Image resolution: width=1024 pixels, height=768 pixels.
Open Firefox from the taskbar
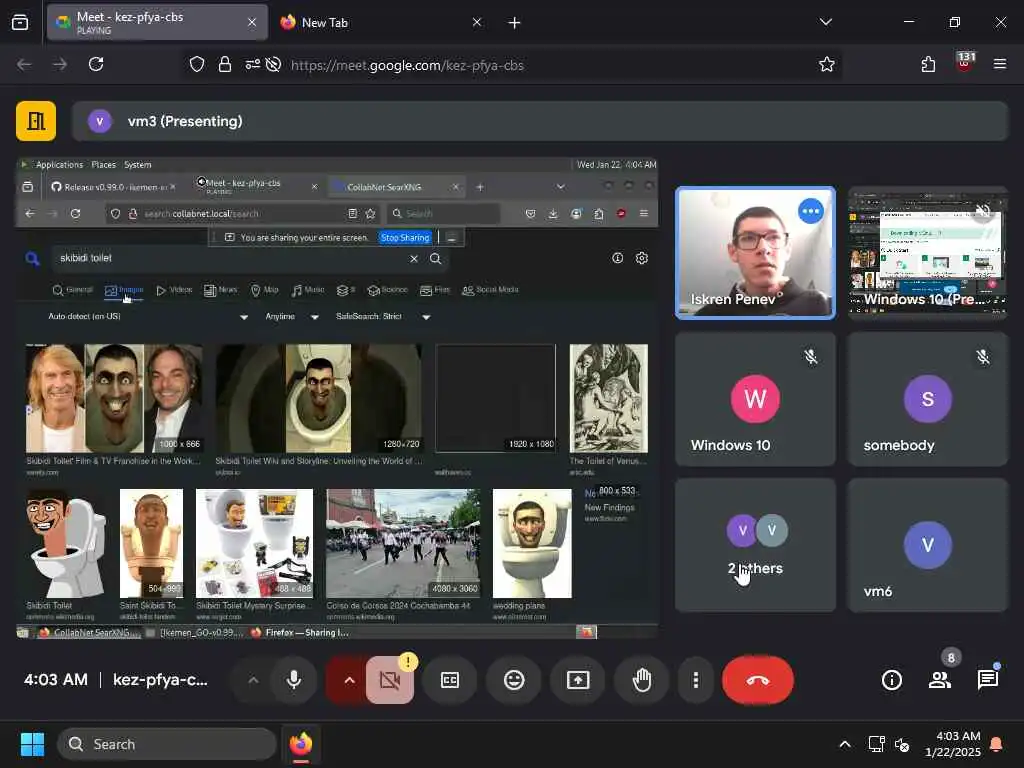(x=301, y=744)
